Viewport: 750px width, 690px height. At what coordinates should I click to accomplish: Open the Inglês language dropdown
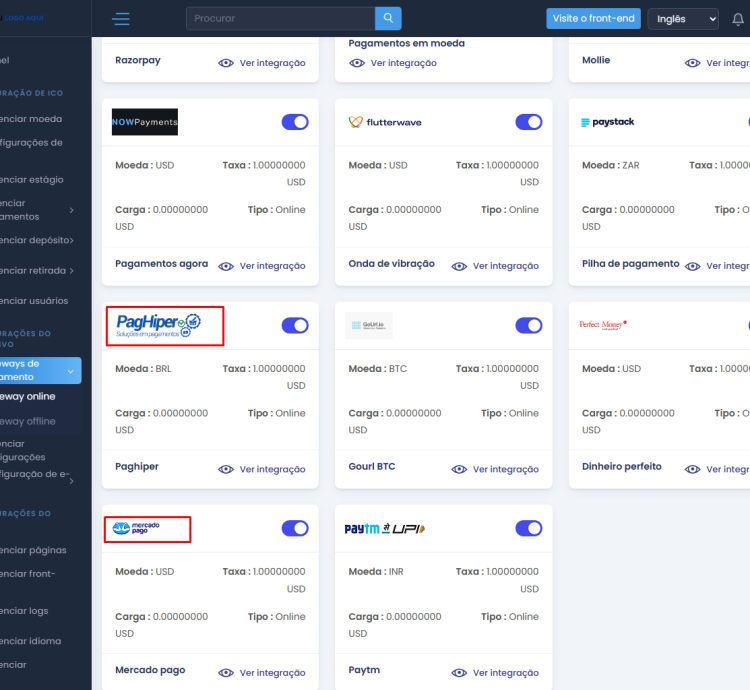[x=683, y=19]
